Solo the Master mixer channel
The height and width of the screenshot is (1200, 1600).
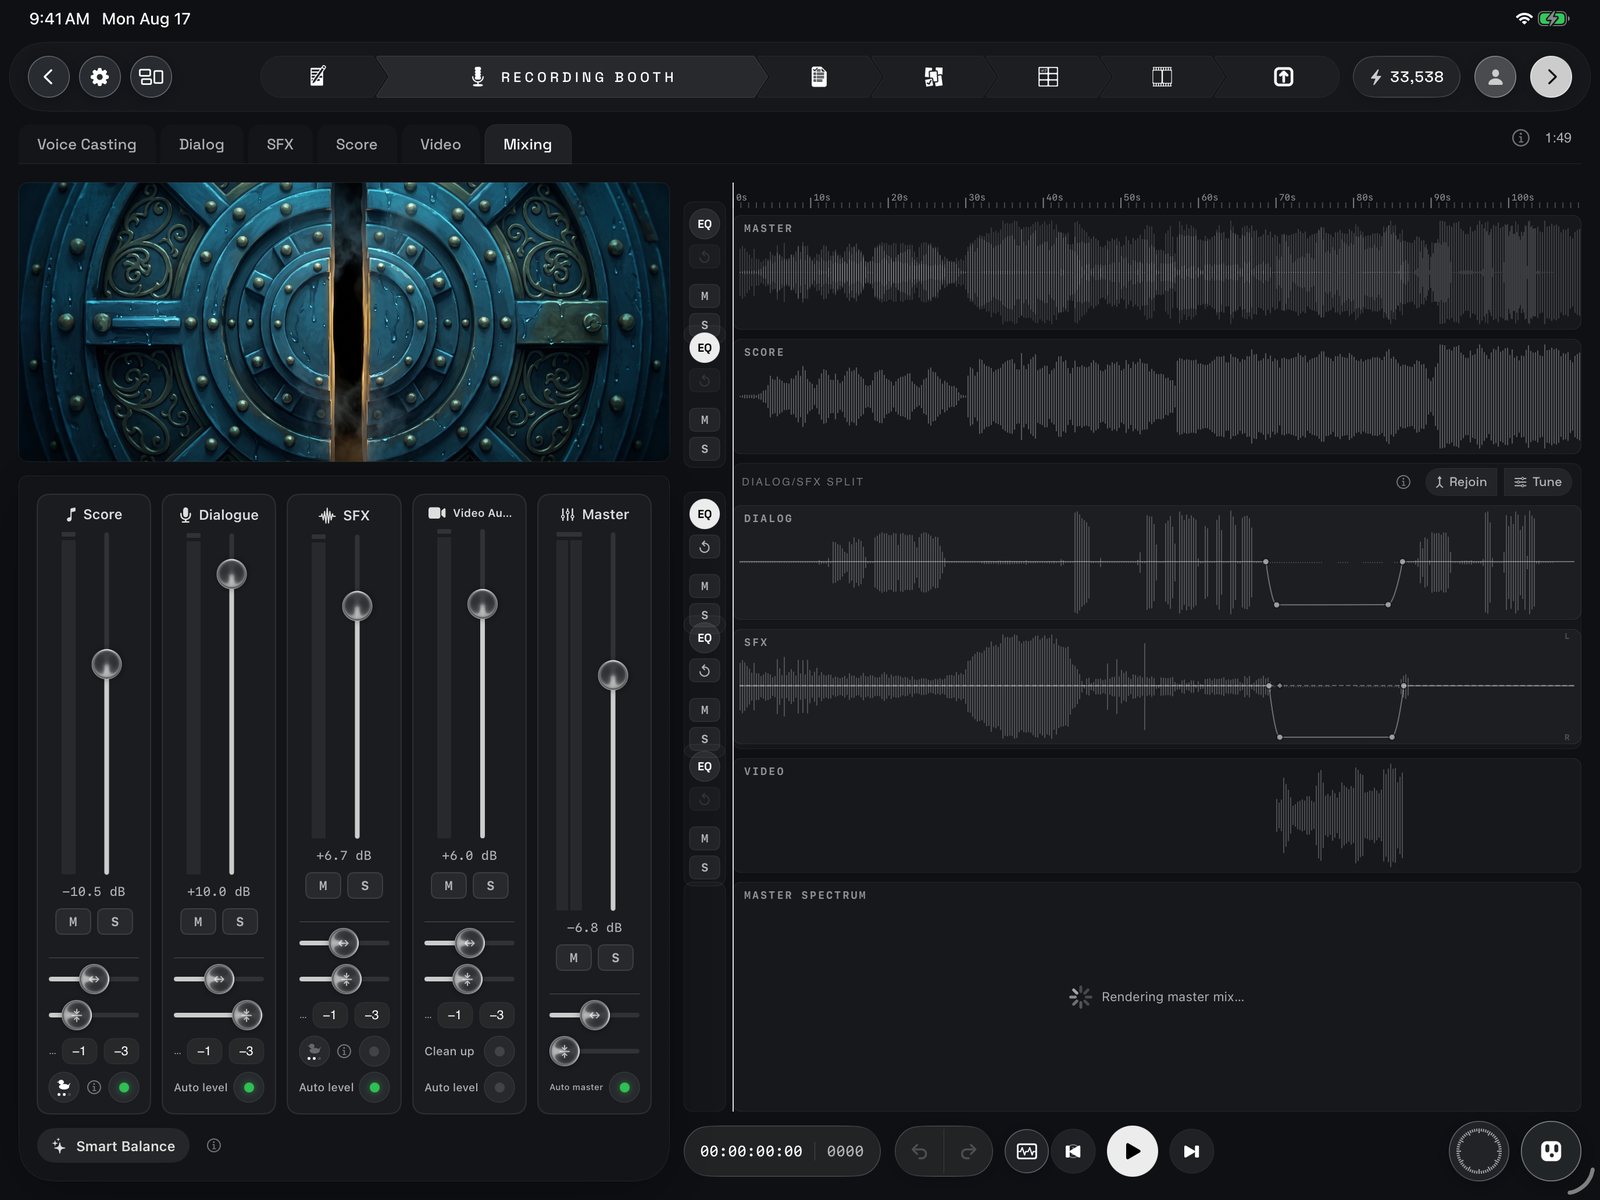pyautogui.click(x=615, y=958)
